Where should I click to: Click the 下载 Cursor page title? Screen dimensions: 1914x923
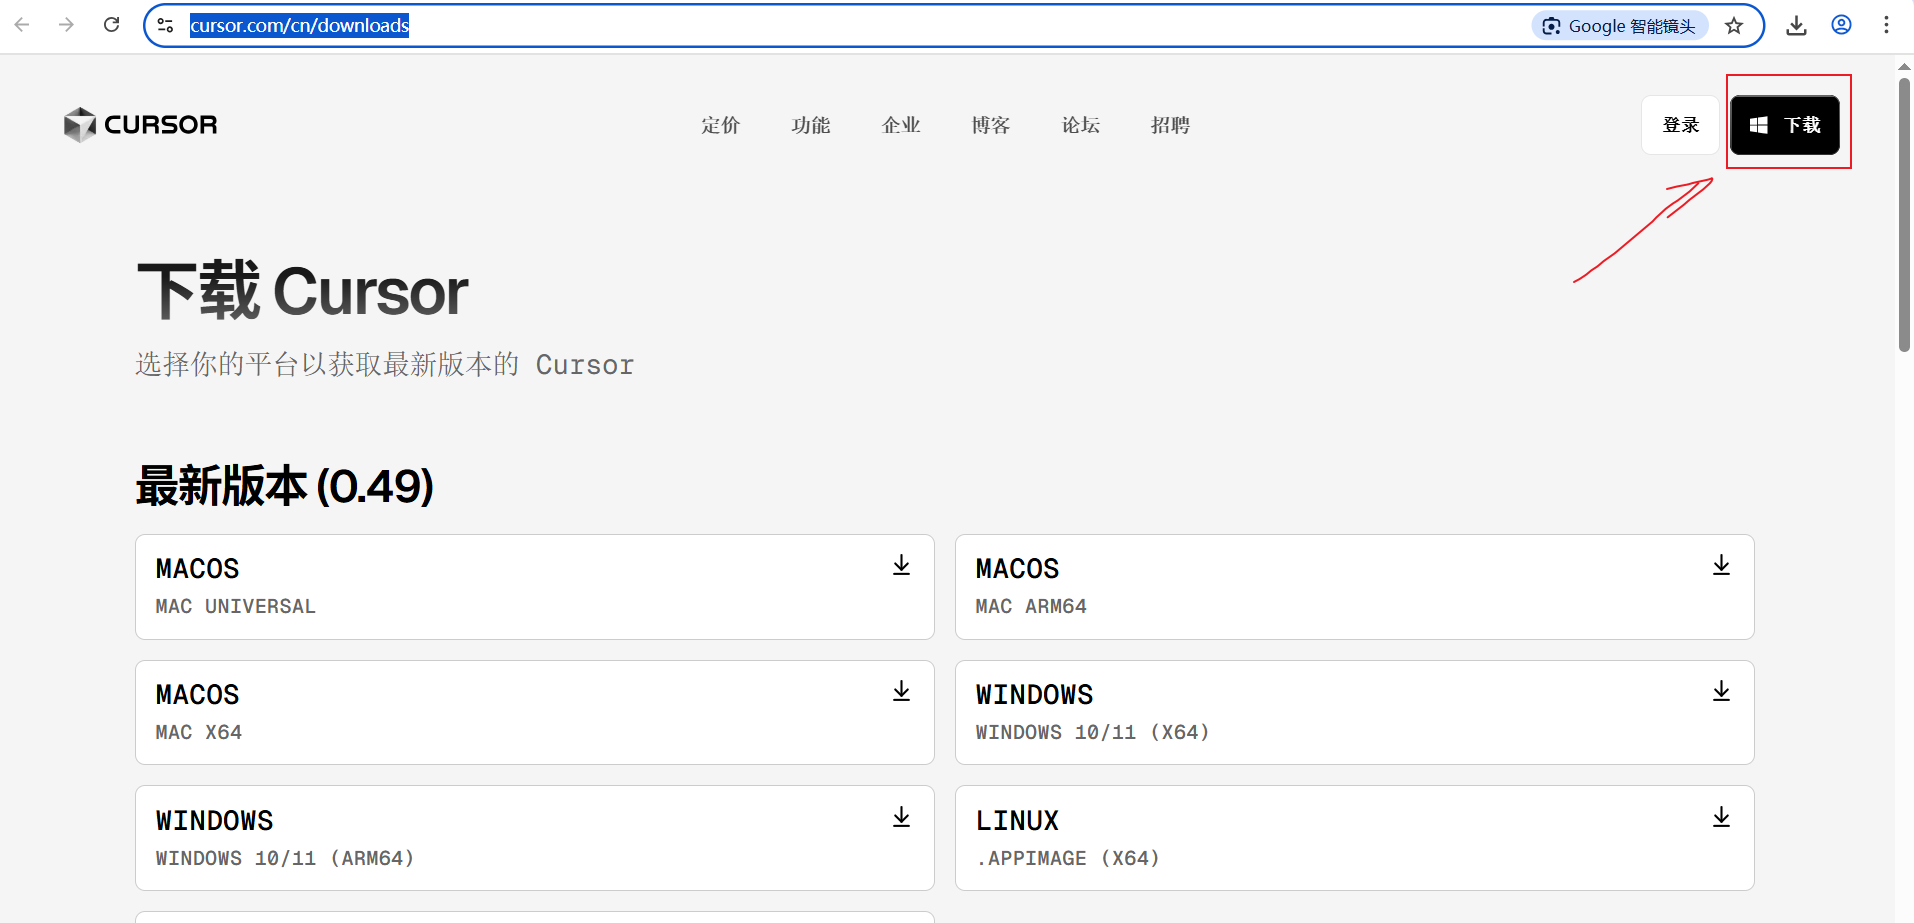[303, 292]
